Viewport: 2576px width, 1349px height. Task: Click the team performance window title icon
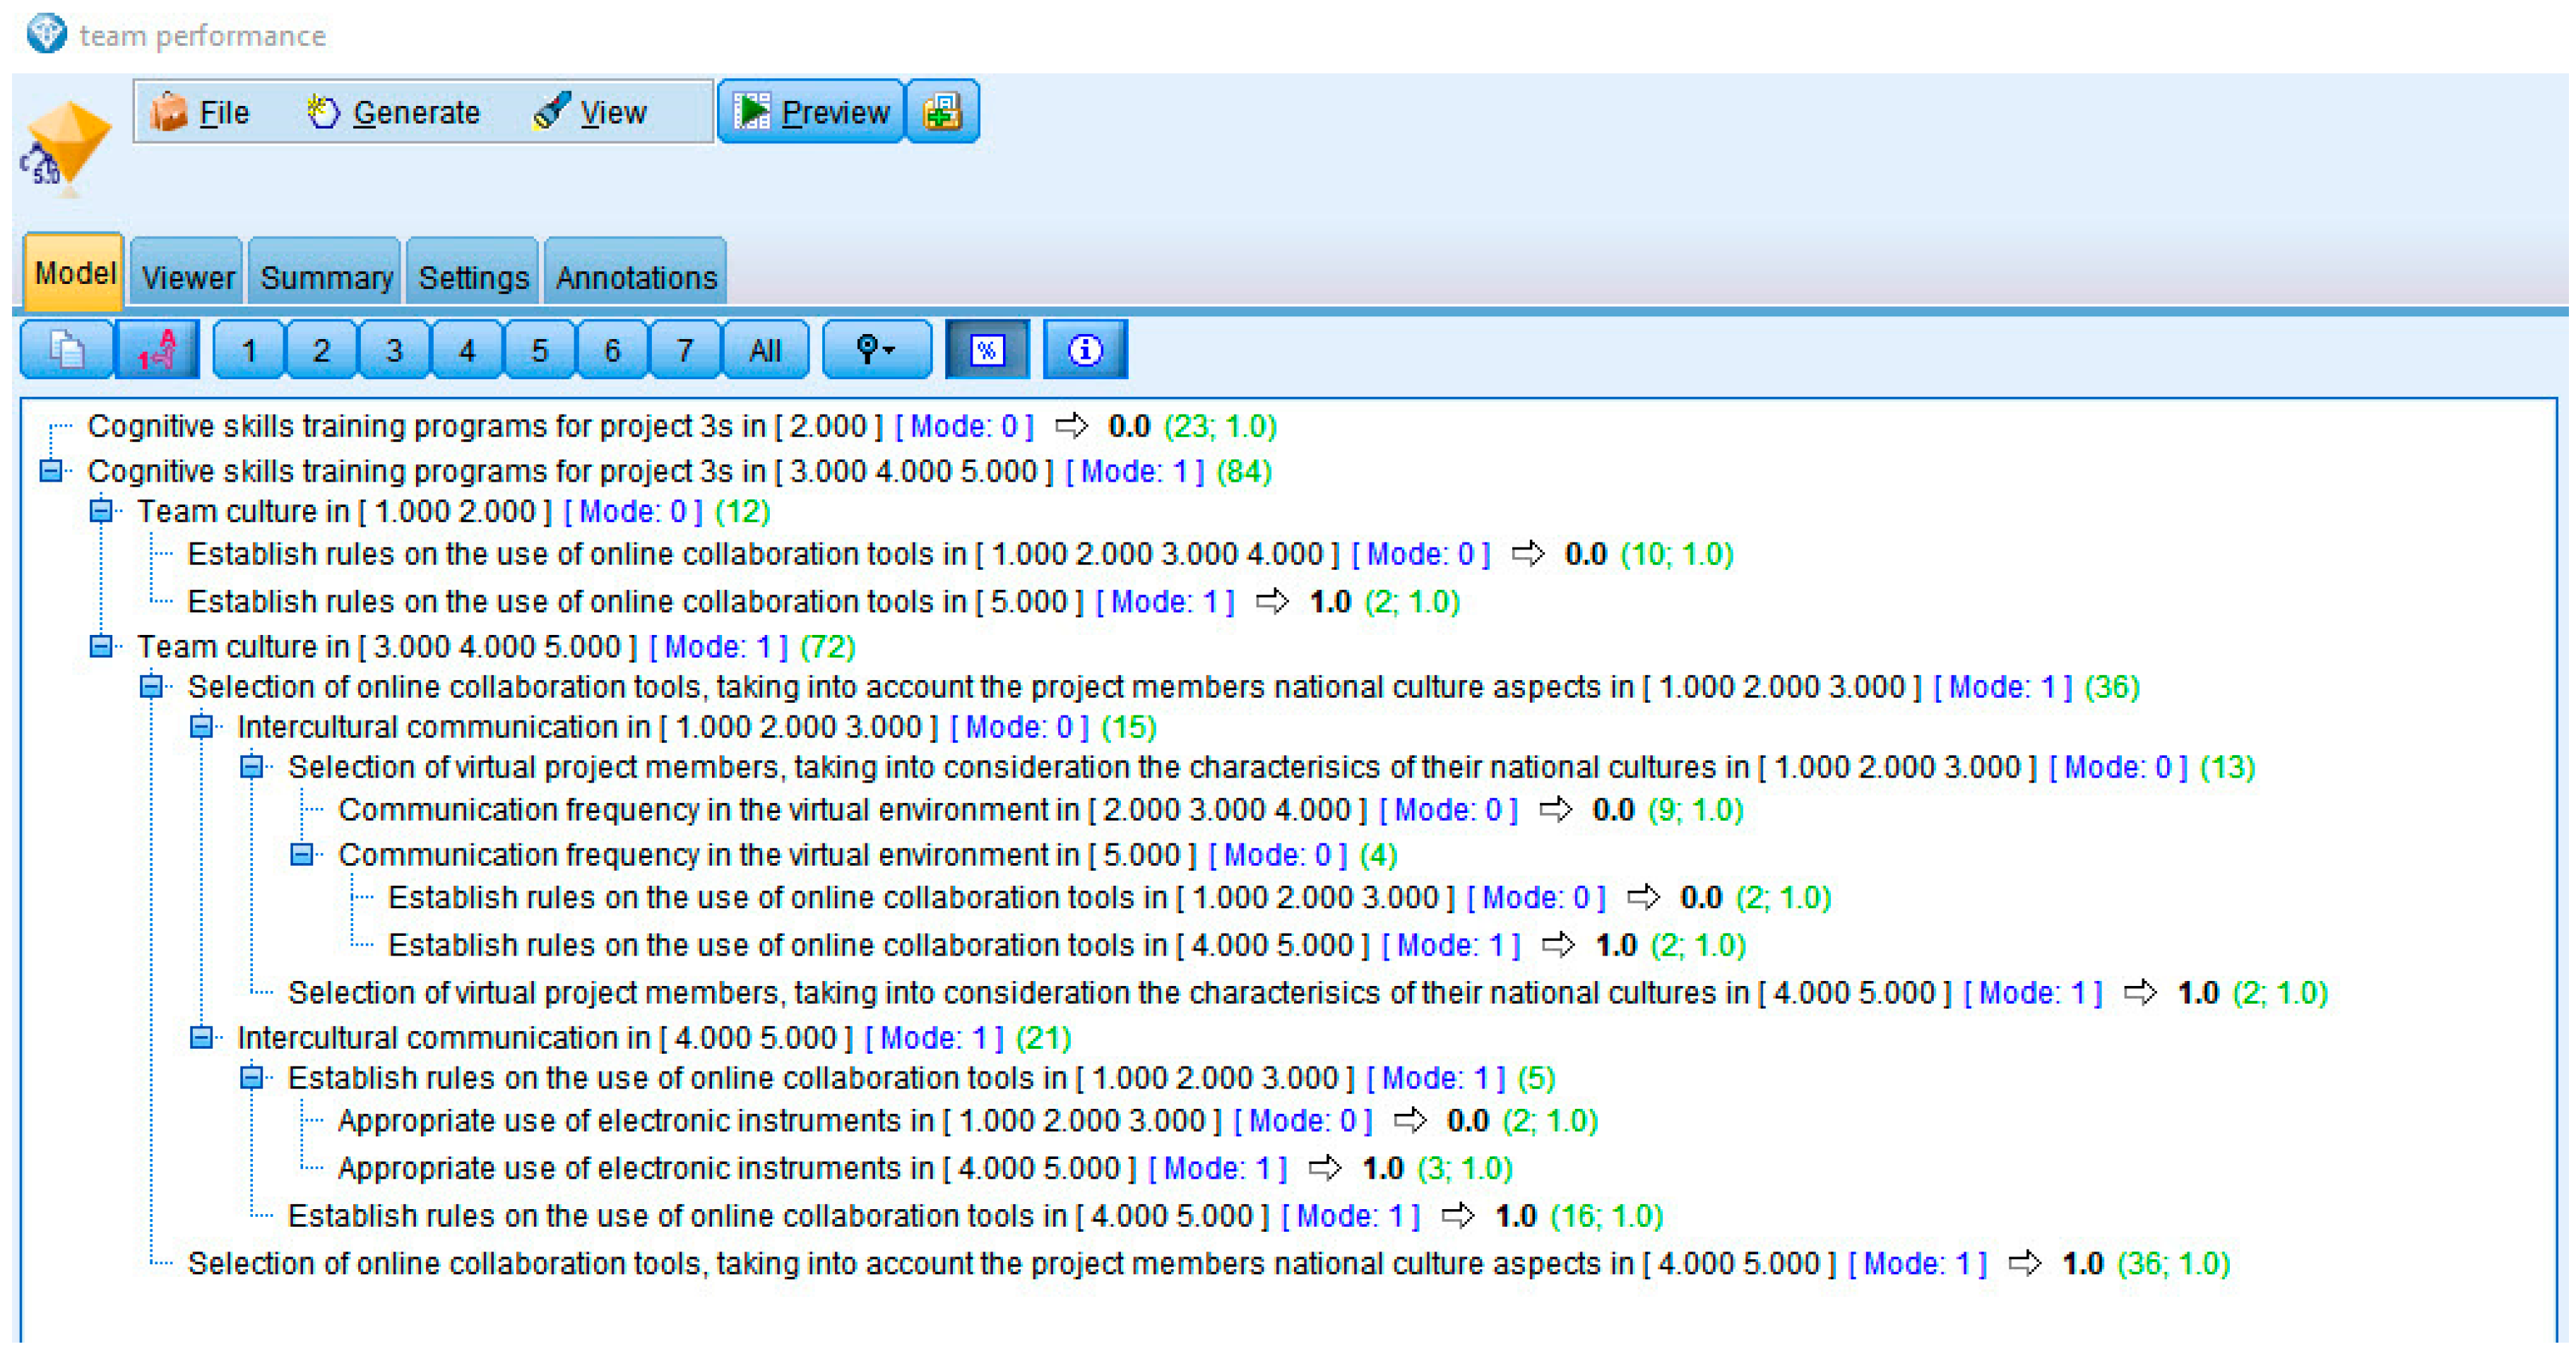click(x=46, y=34)
